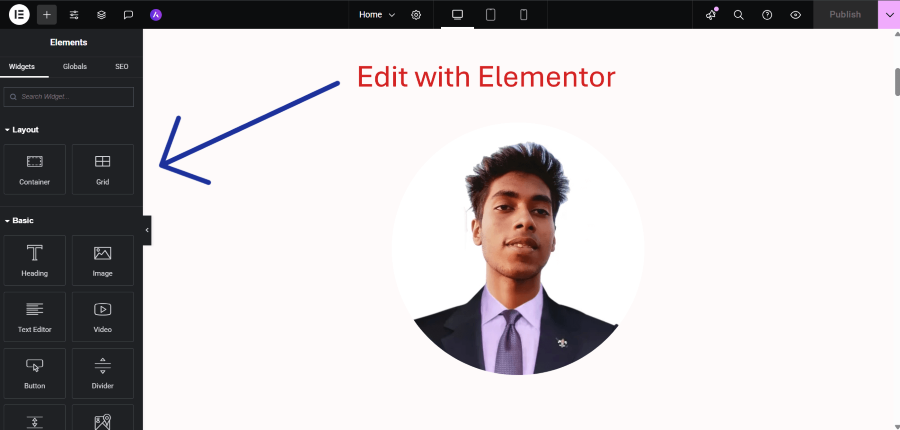
Task: Open the Help question mark icon
Action: click(767, 15)
